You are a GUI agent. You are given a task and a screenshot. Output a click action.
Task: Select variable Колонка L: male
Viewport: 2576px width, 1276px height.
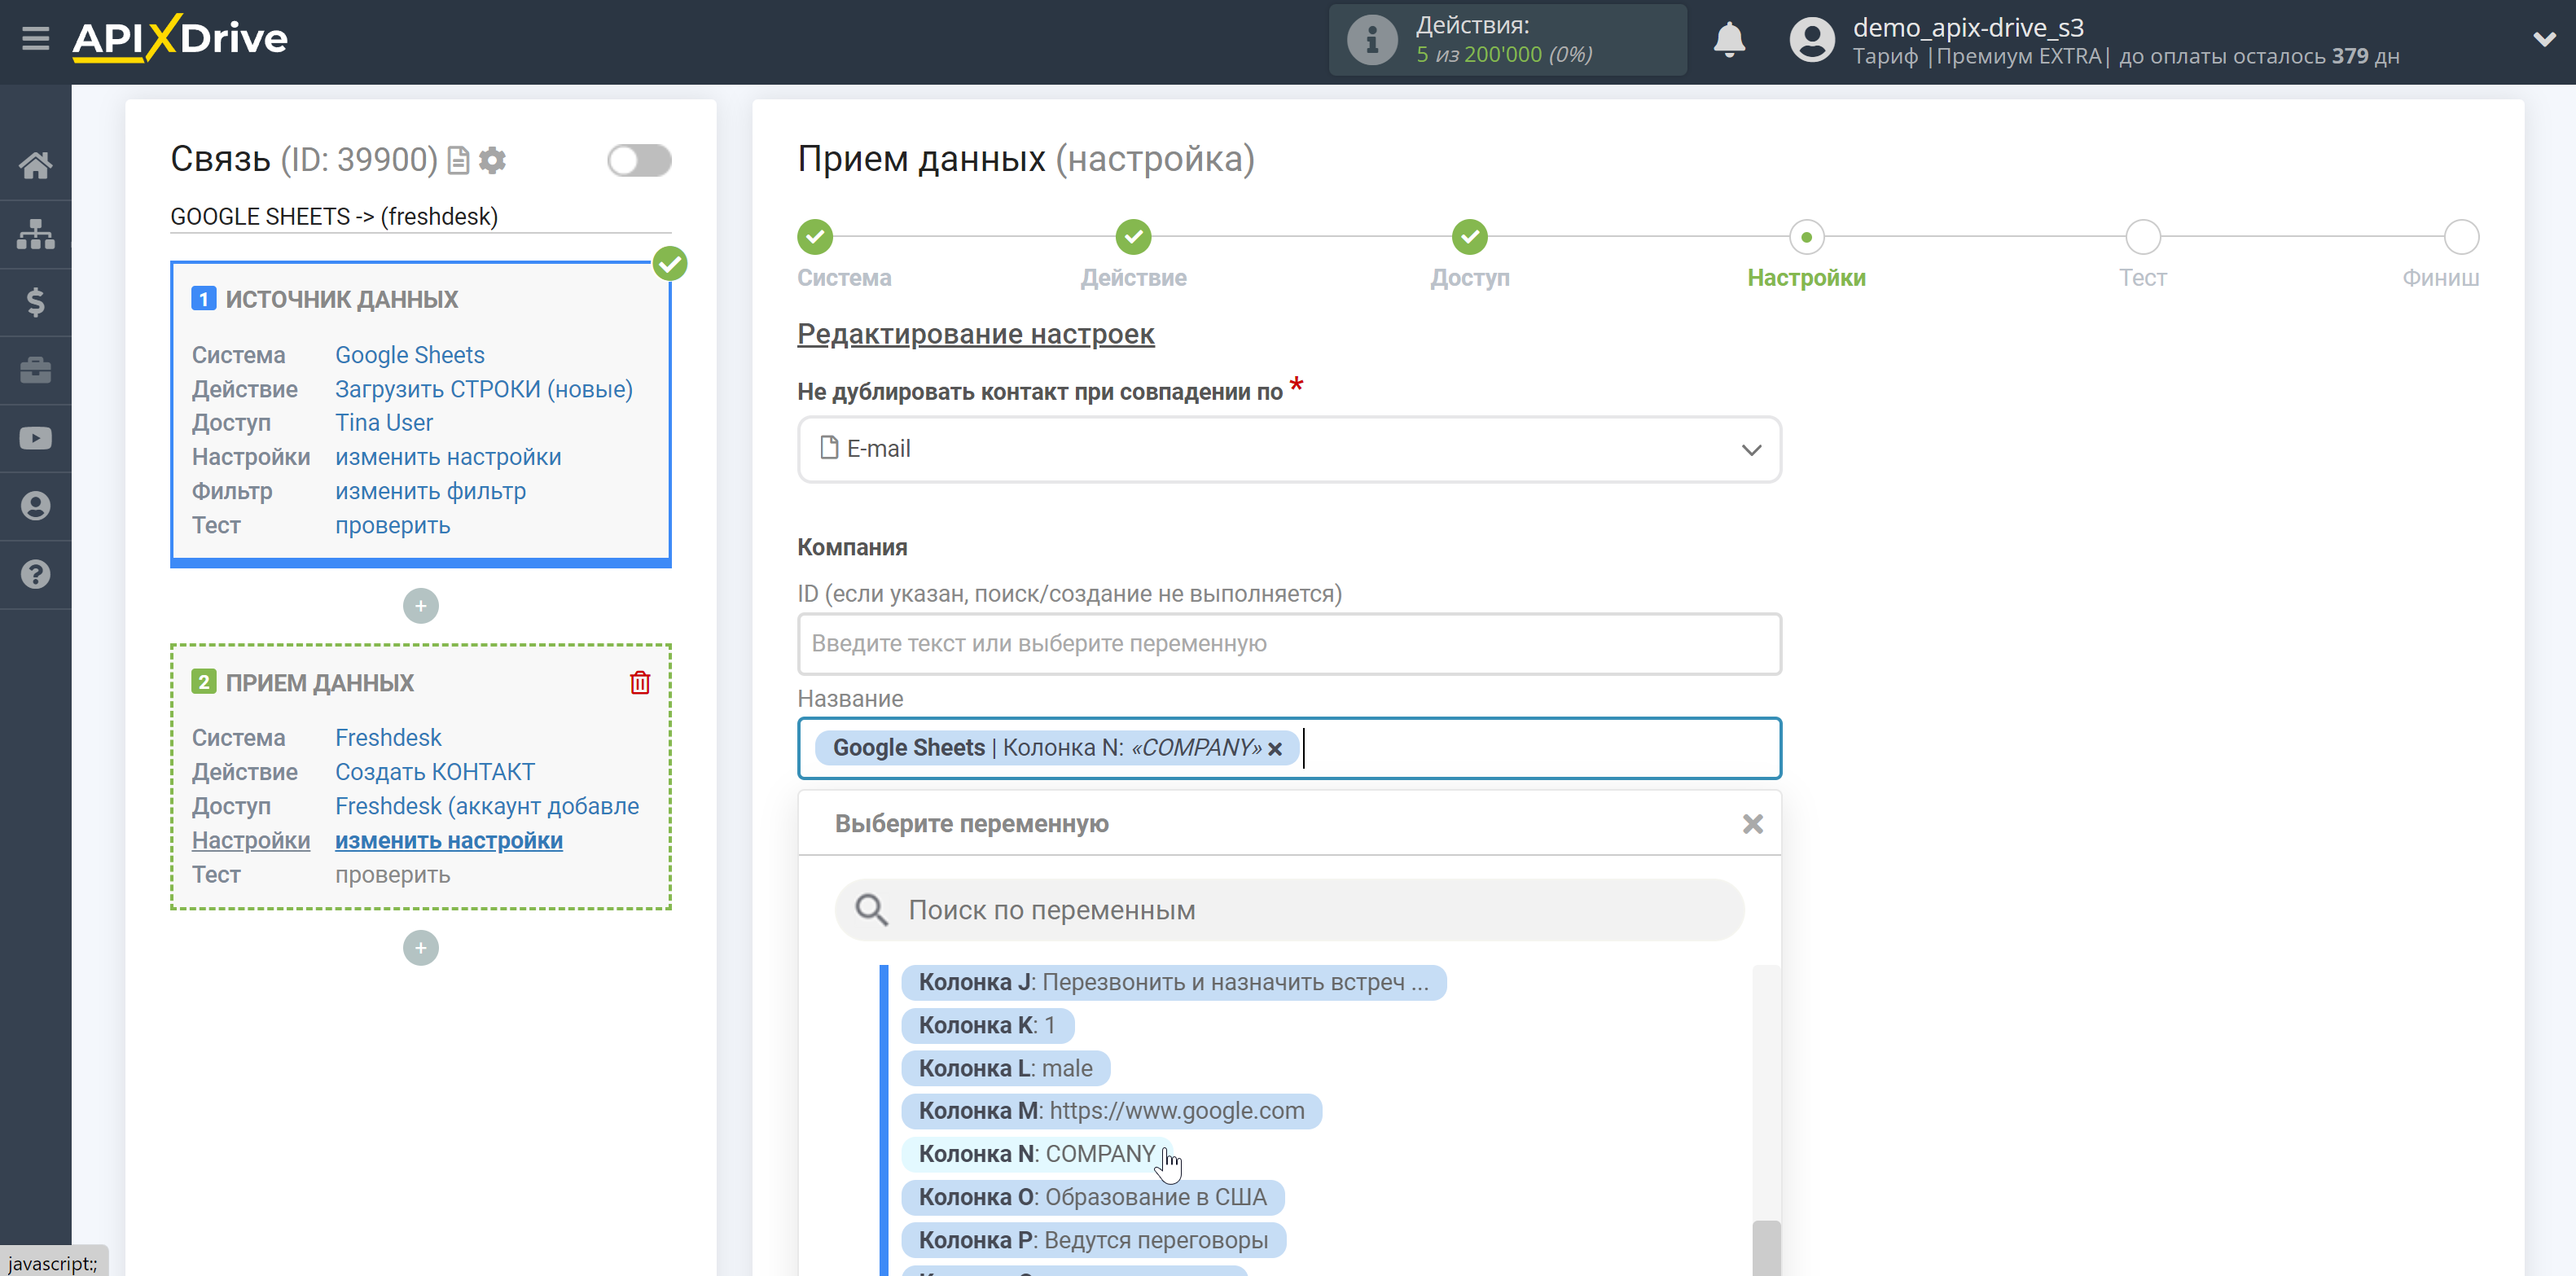point(1005,1068)
